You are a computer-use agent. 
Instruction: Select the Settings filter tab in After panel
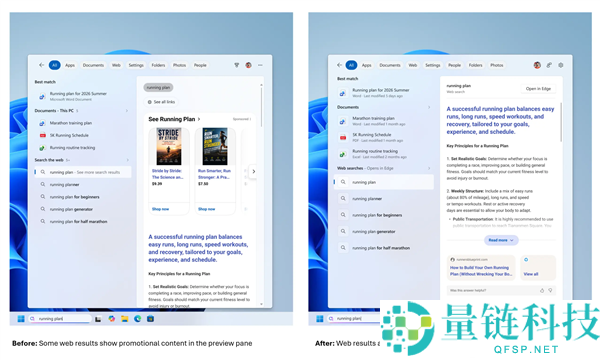[x=433, y=65]
